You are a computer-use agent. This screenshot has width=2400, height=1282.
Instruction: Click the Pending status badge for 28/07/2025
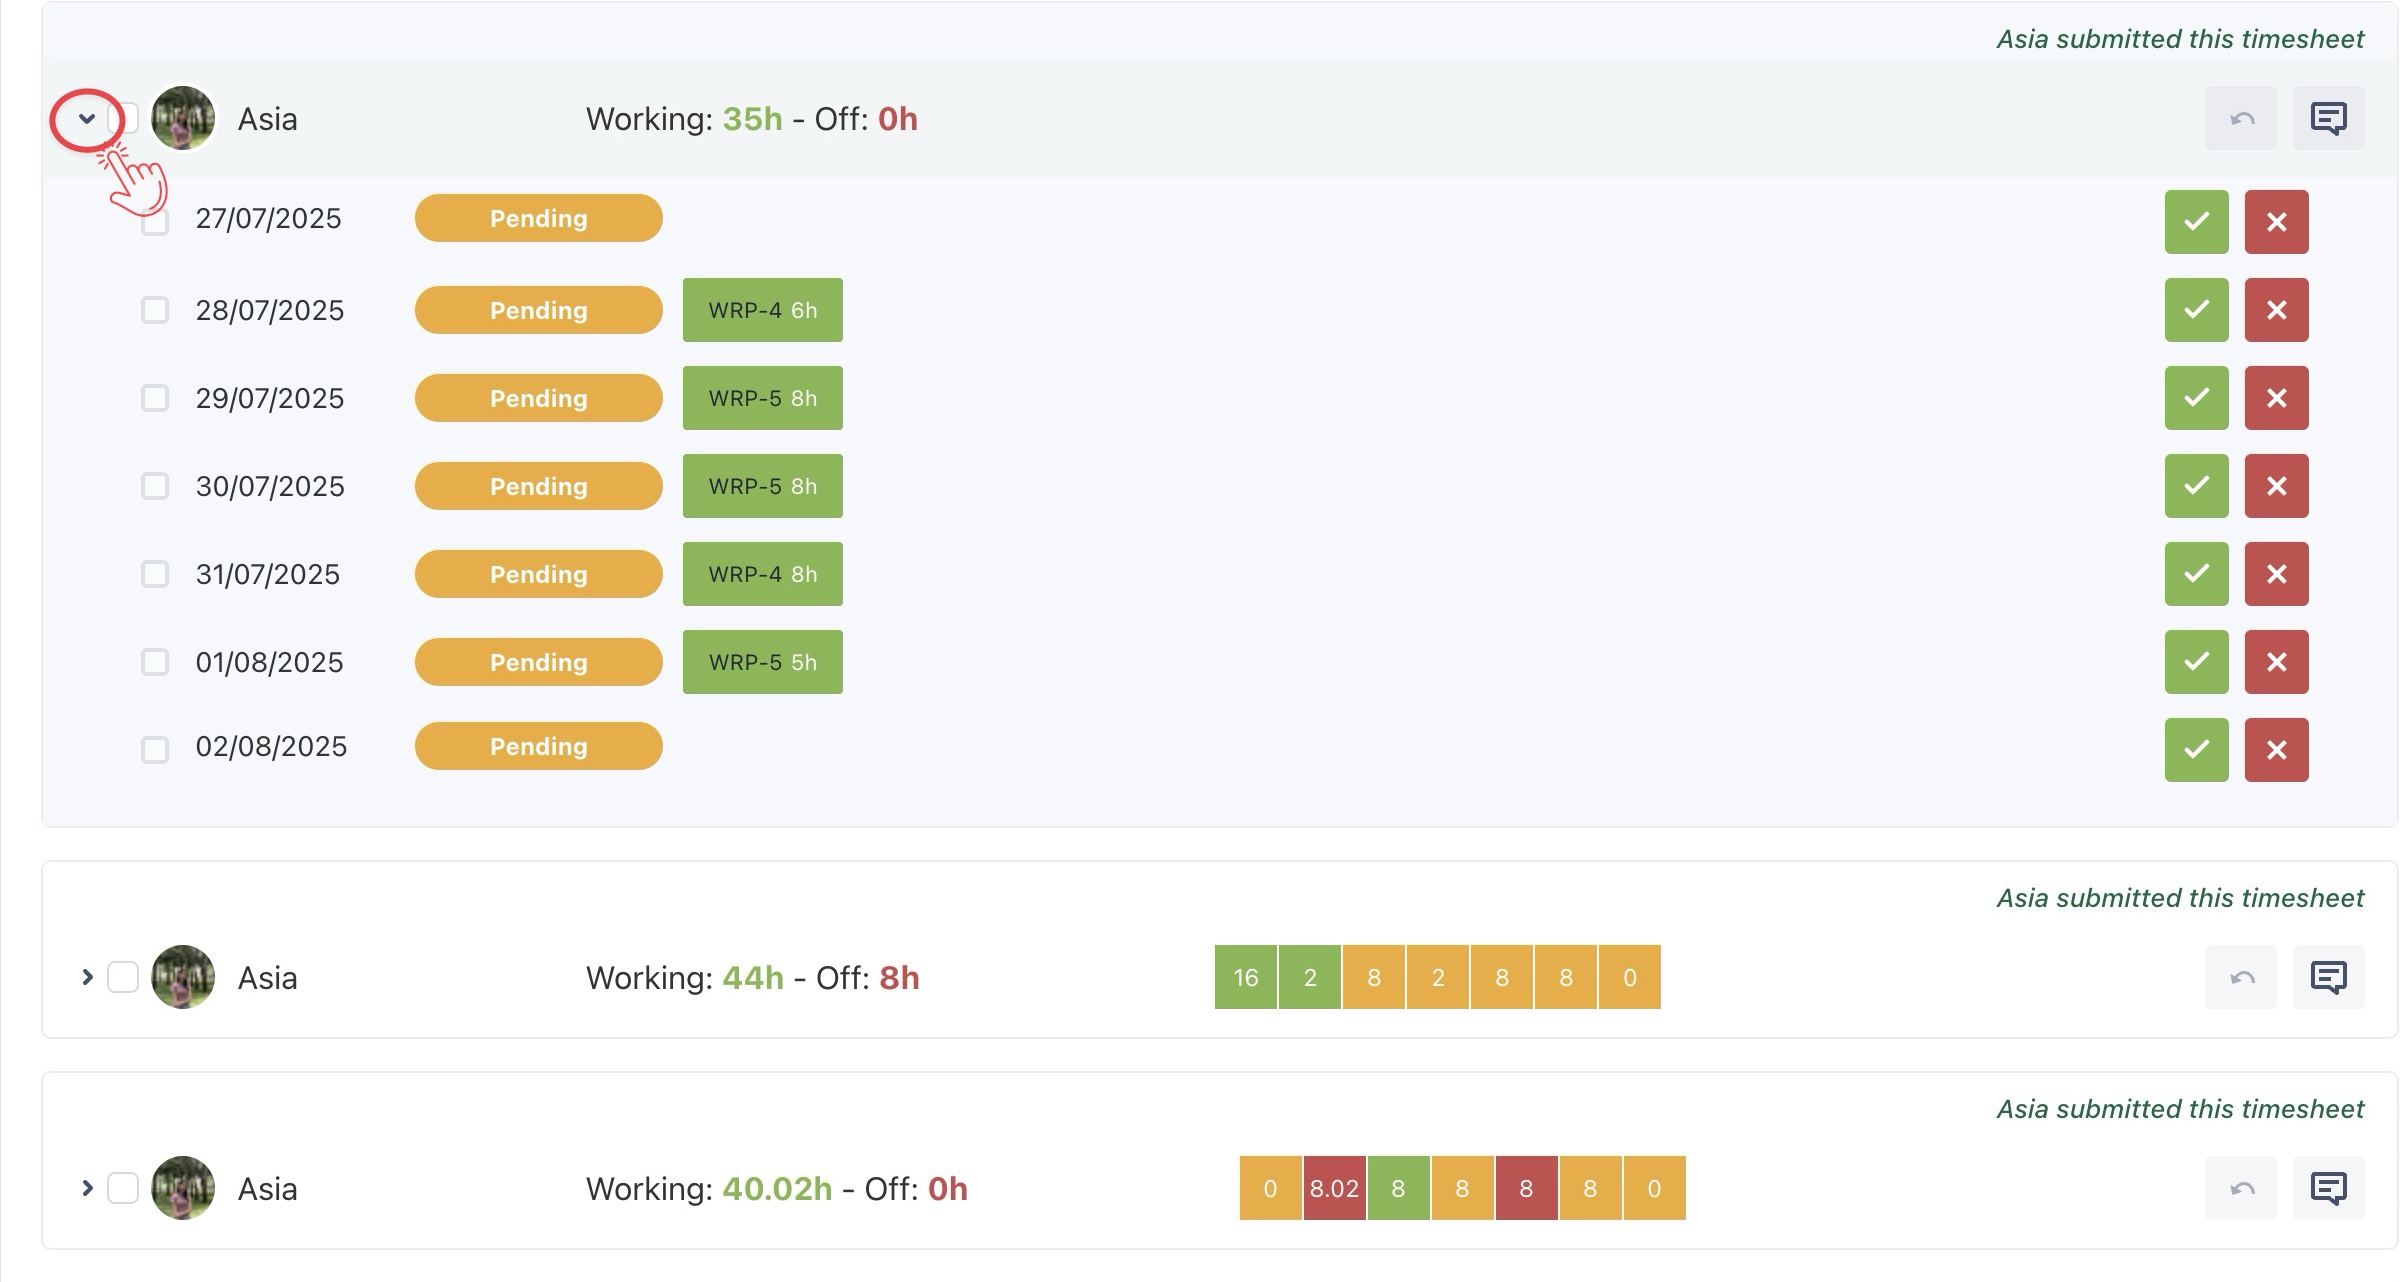pos(538,310)
